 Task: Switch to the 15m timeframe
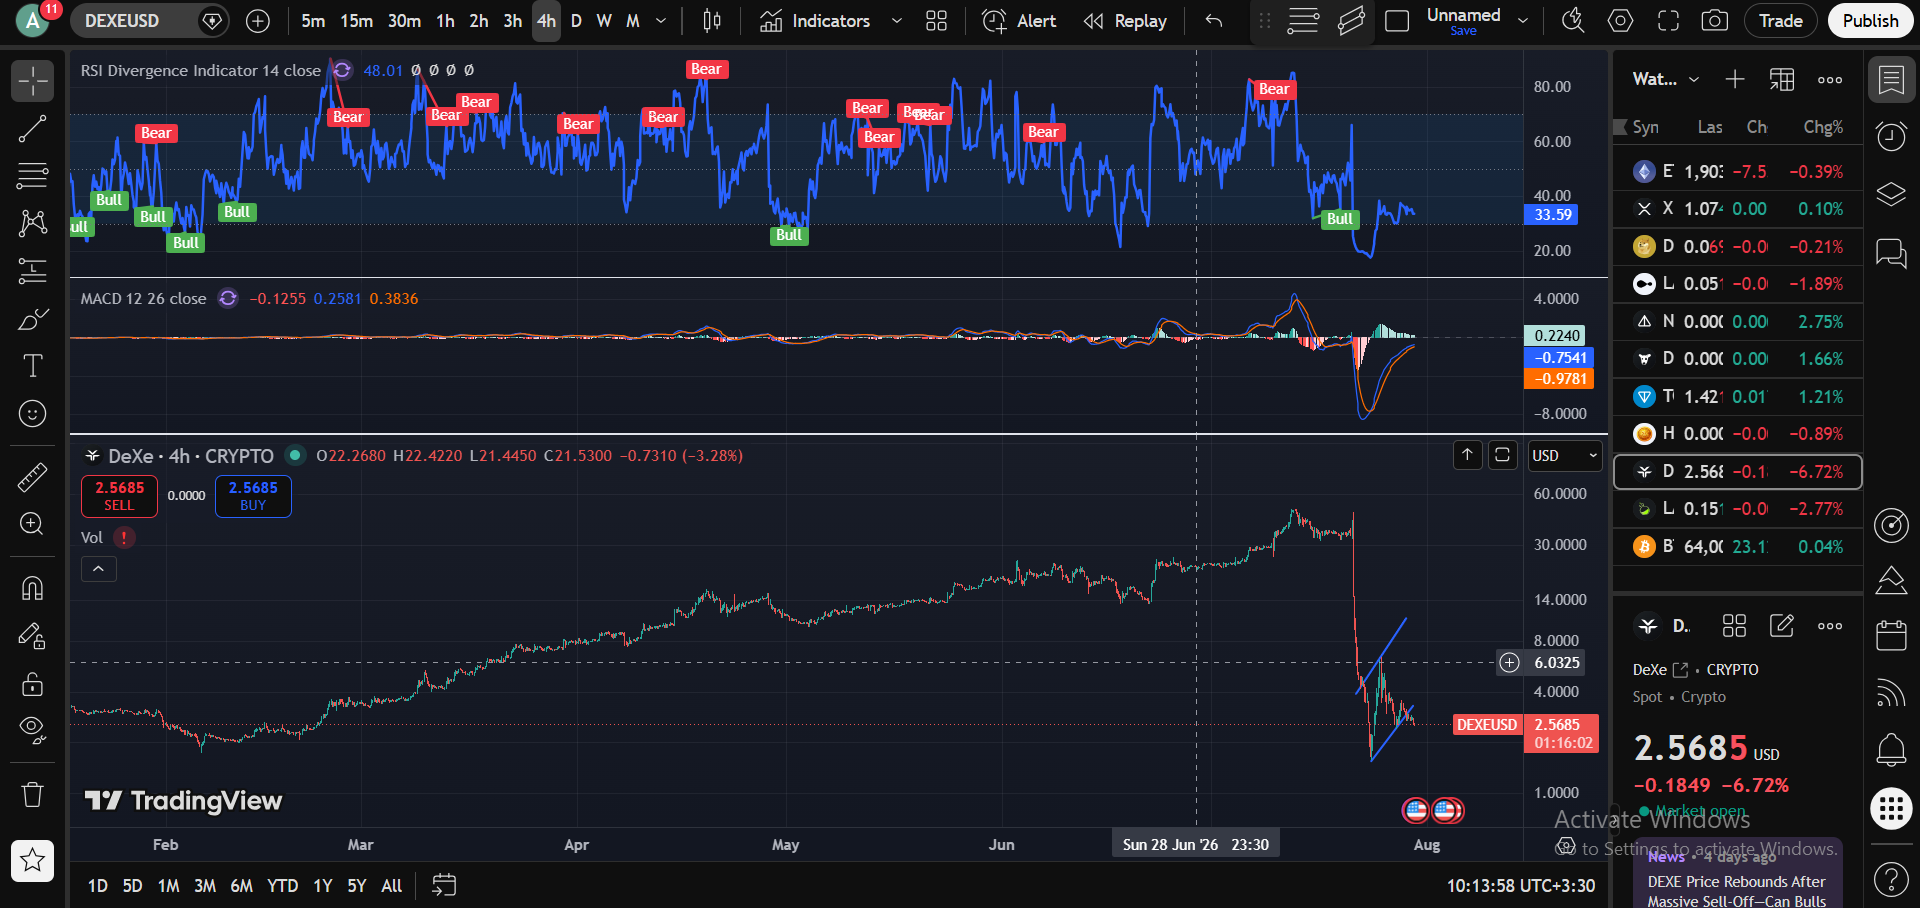coord(356,21)
